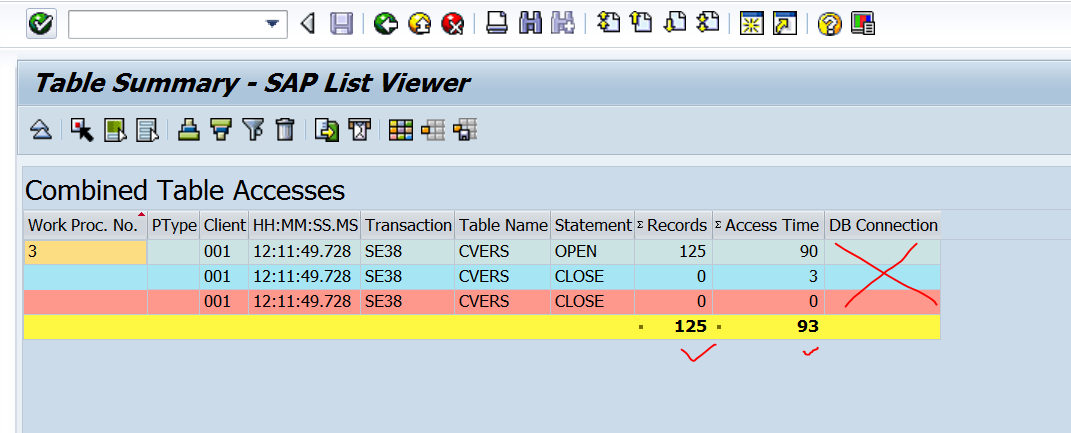Screen dimensions: 1071x433
Task: Go to the previous page icon
Action: point(641,23)
